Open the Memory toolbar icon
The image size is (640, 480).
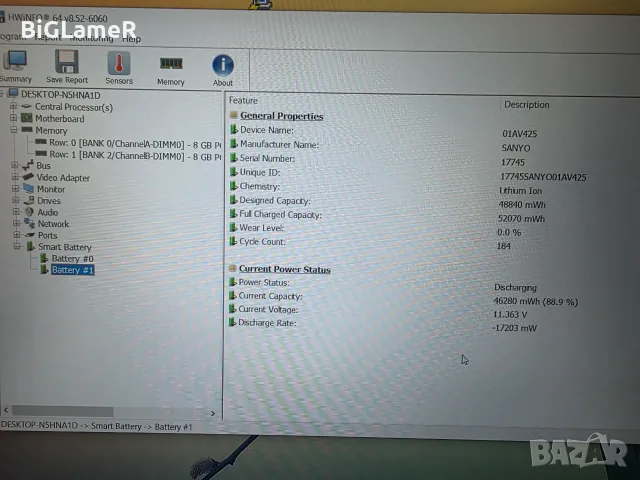pyautogui.click(x=171, y=70)
